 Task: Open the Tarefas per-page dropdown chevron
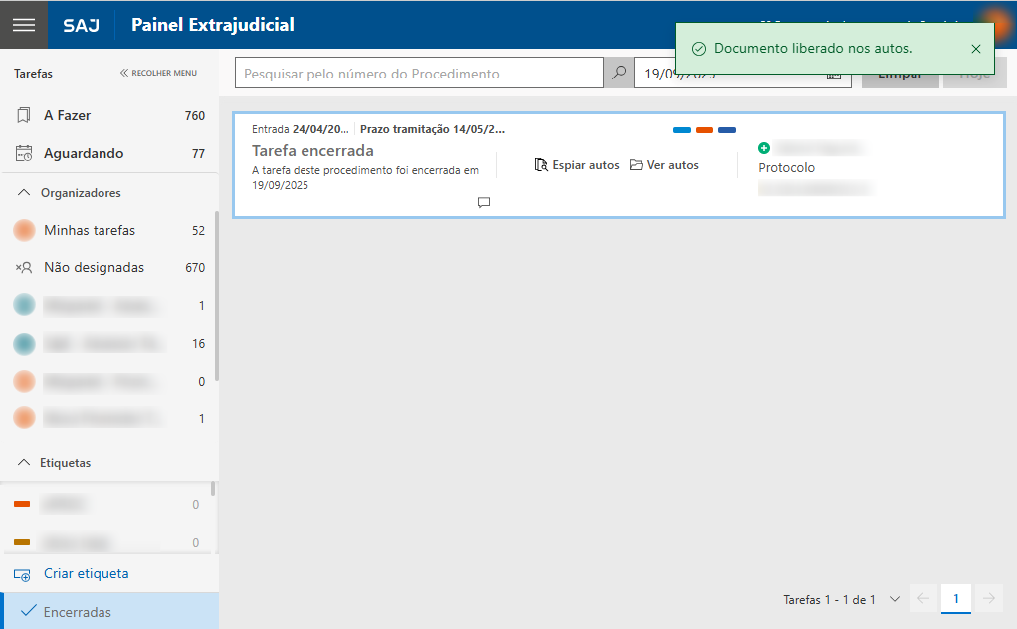pyautogui.click(x=895, y=599)
